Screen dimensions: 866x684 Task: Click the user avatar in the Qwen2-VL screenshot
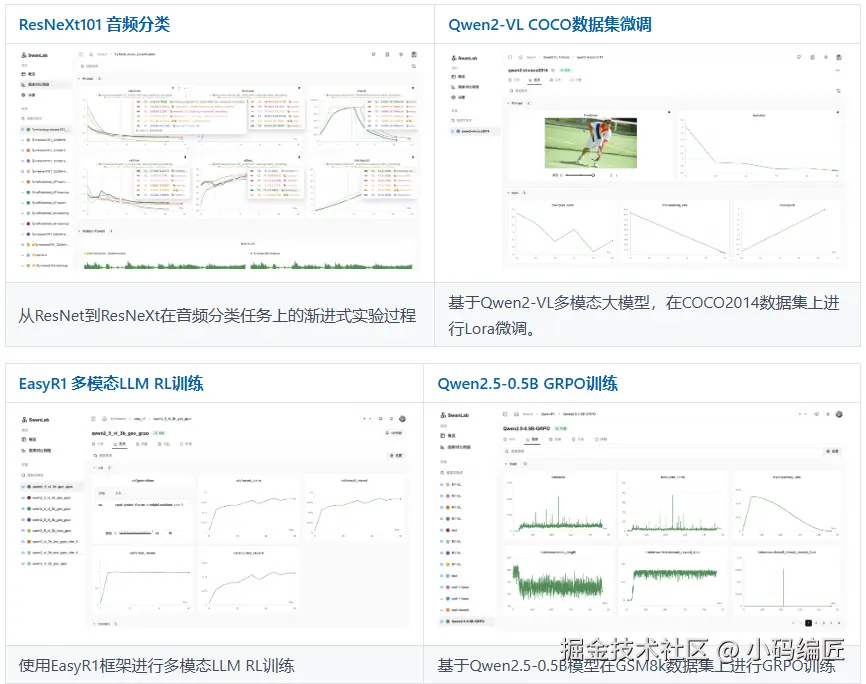[839, 57]
